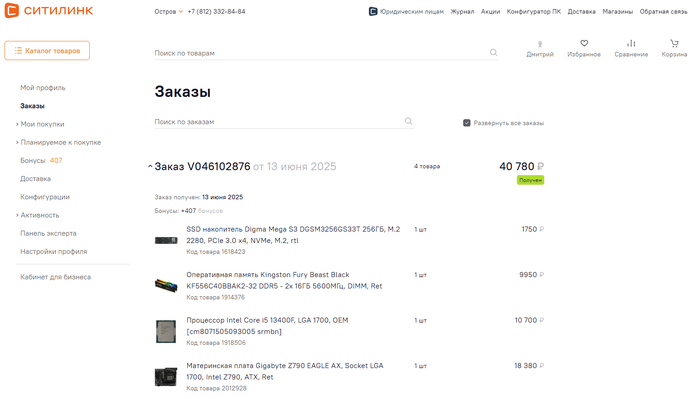Go to the Журнал section
The height and width of the screenshot is (399, 700).
point(462,12)
